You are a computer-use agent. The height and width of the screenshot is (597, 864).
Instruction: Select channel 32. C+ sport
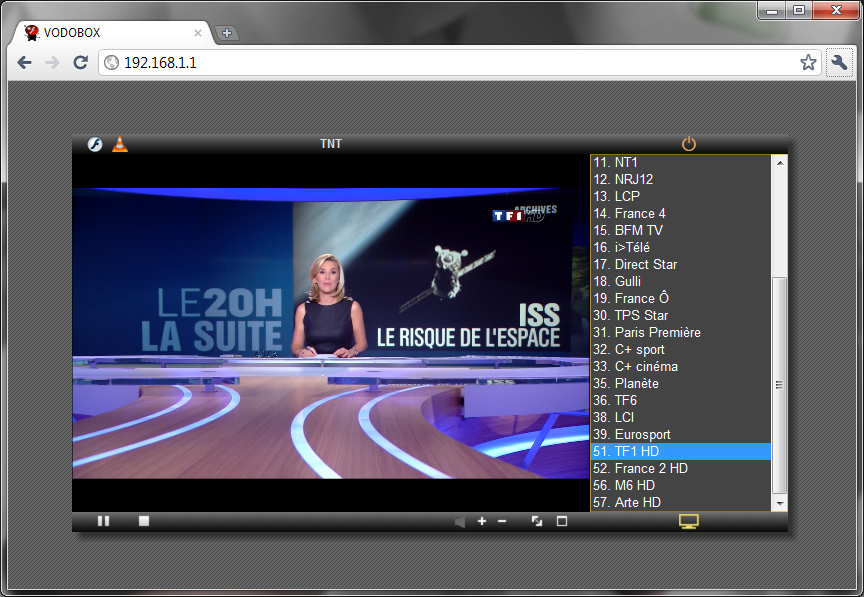[681, 349]
